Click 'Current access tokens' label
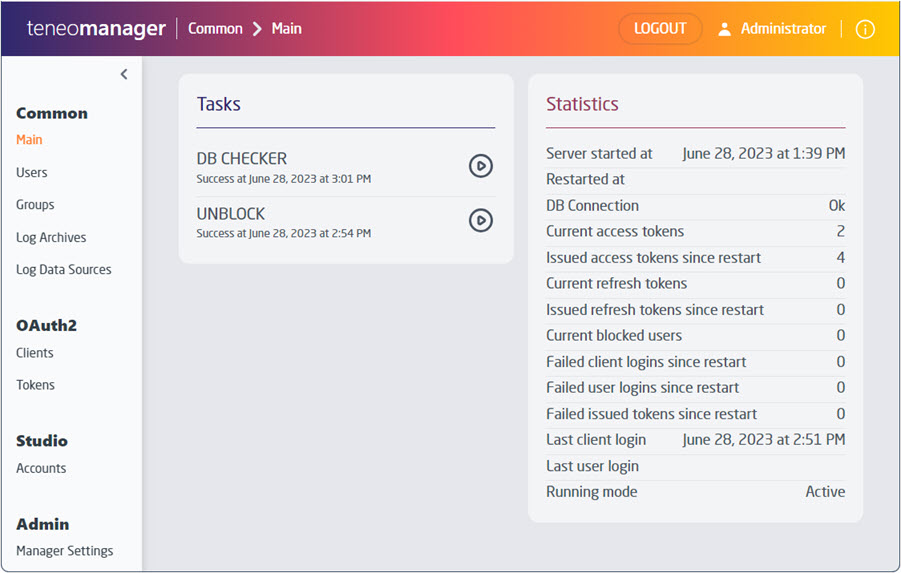Screen dimensions: 901x573 click(x=615, y=232)
